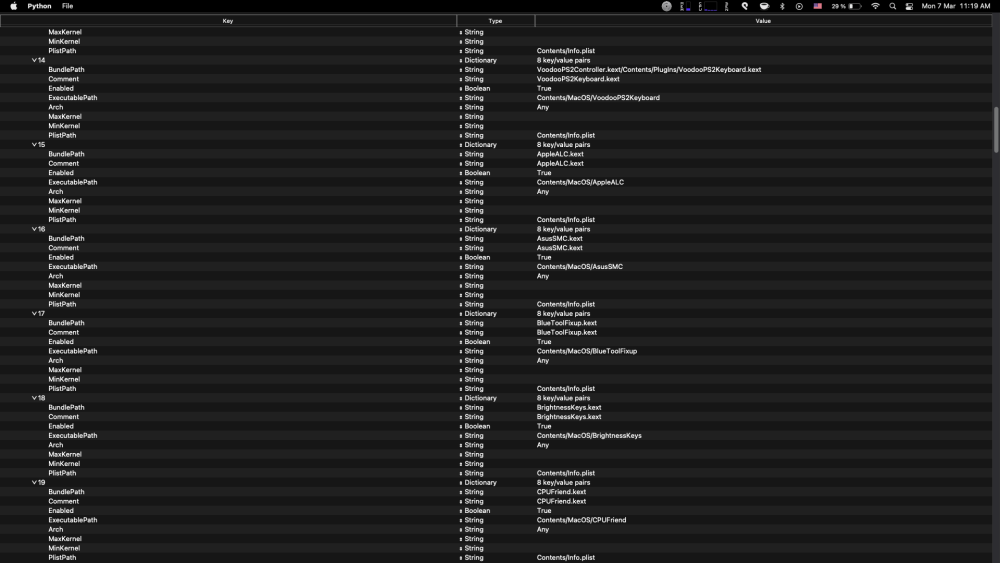
Task: Click the vertical scrollbar thumb
Action: [x=996, y=129]
